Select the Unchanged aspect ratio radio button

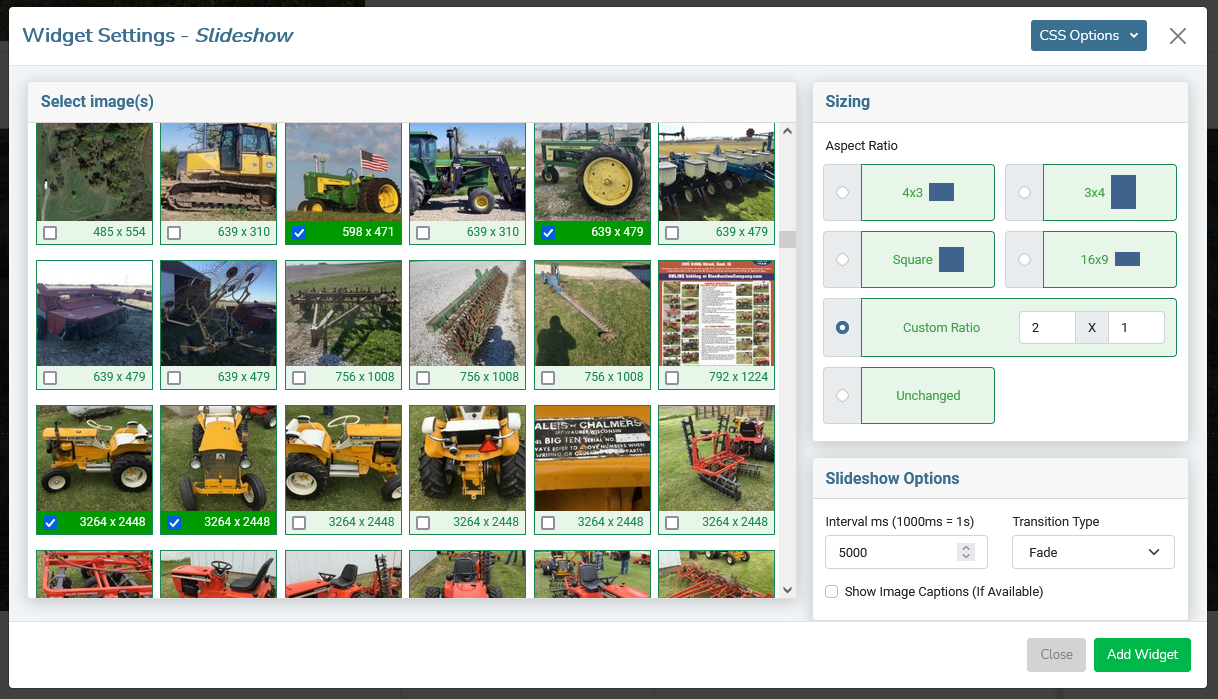coord(842,395)
